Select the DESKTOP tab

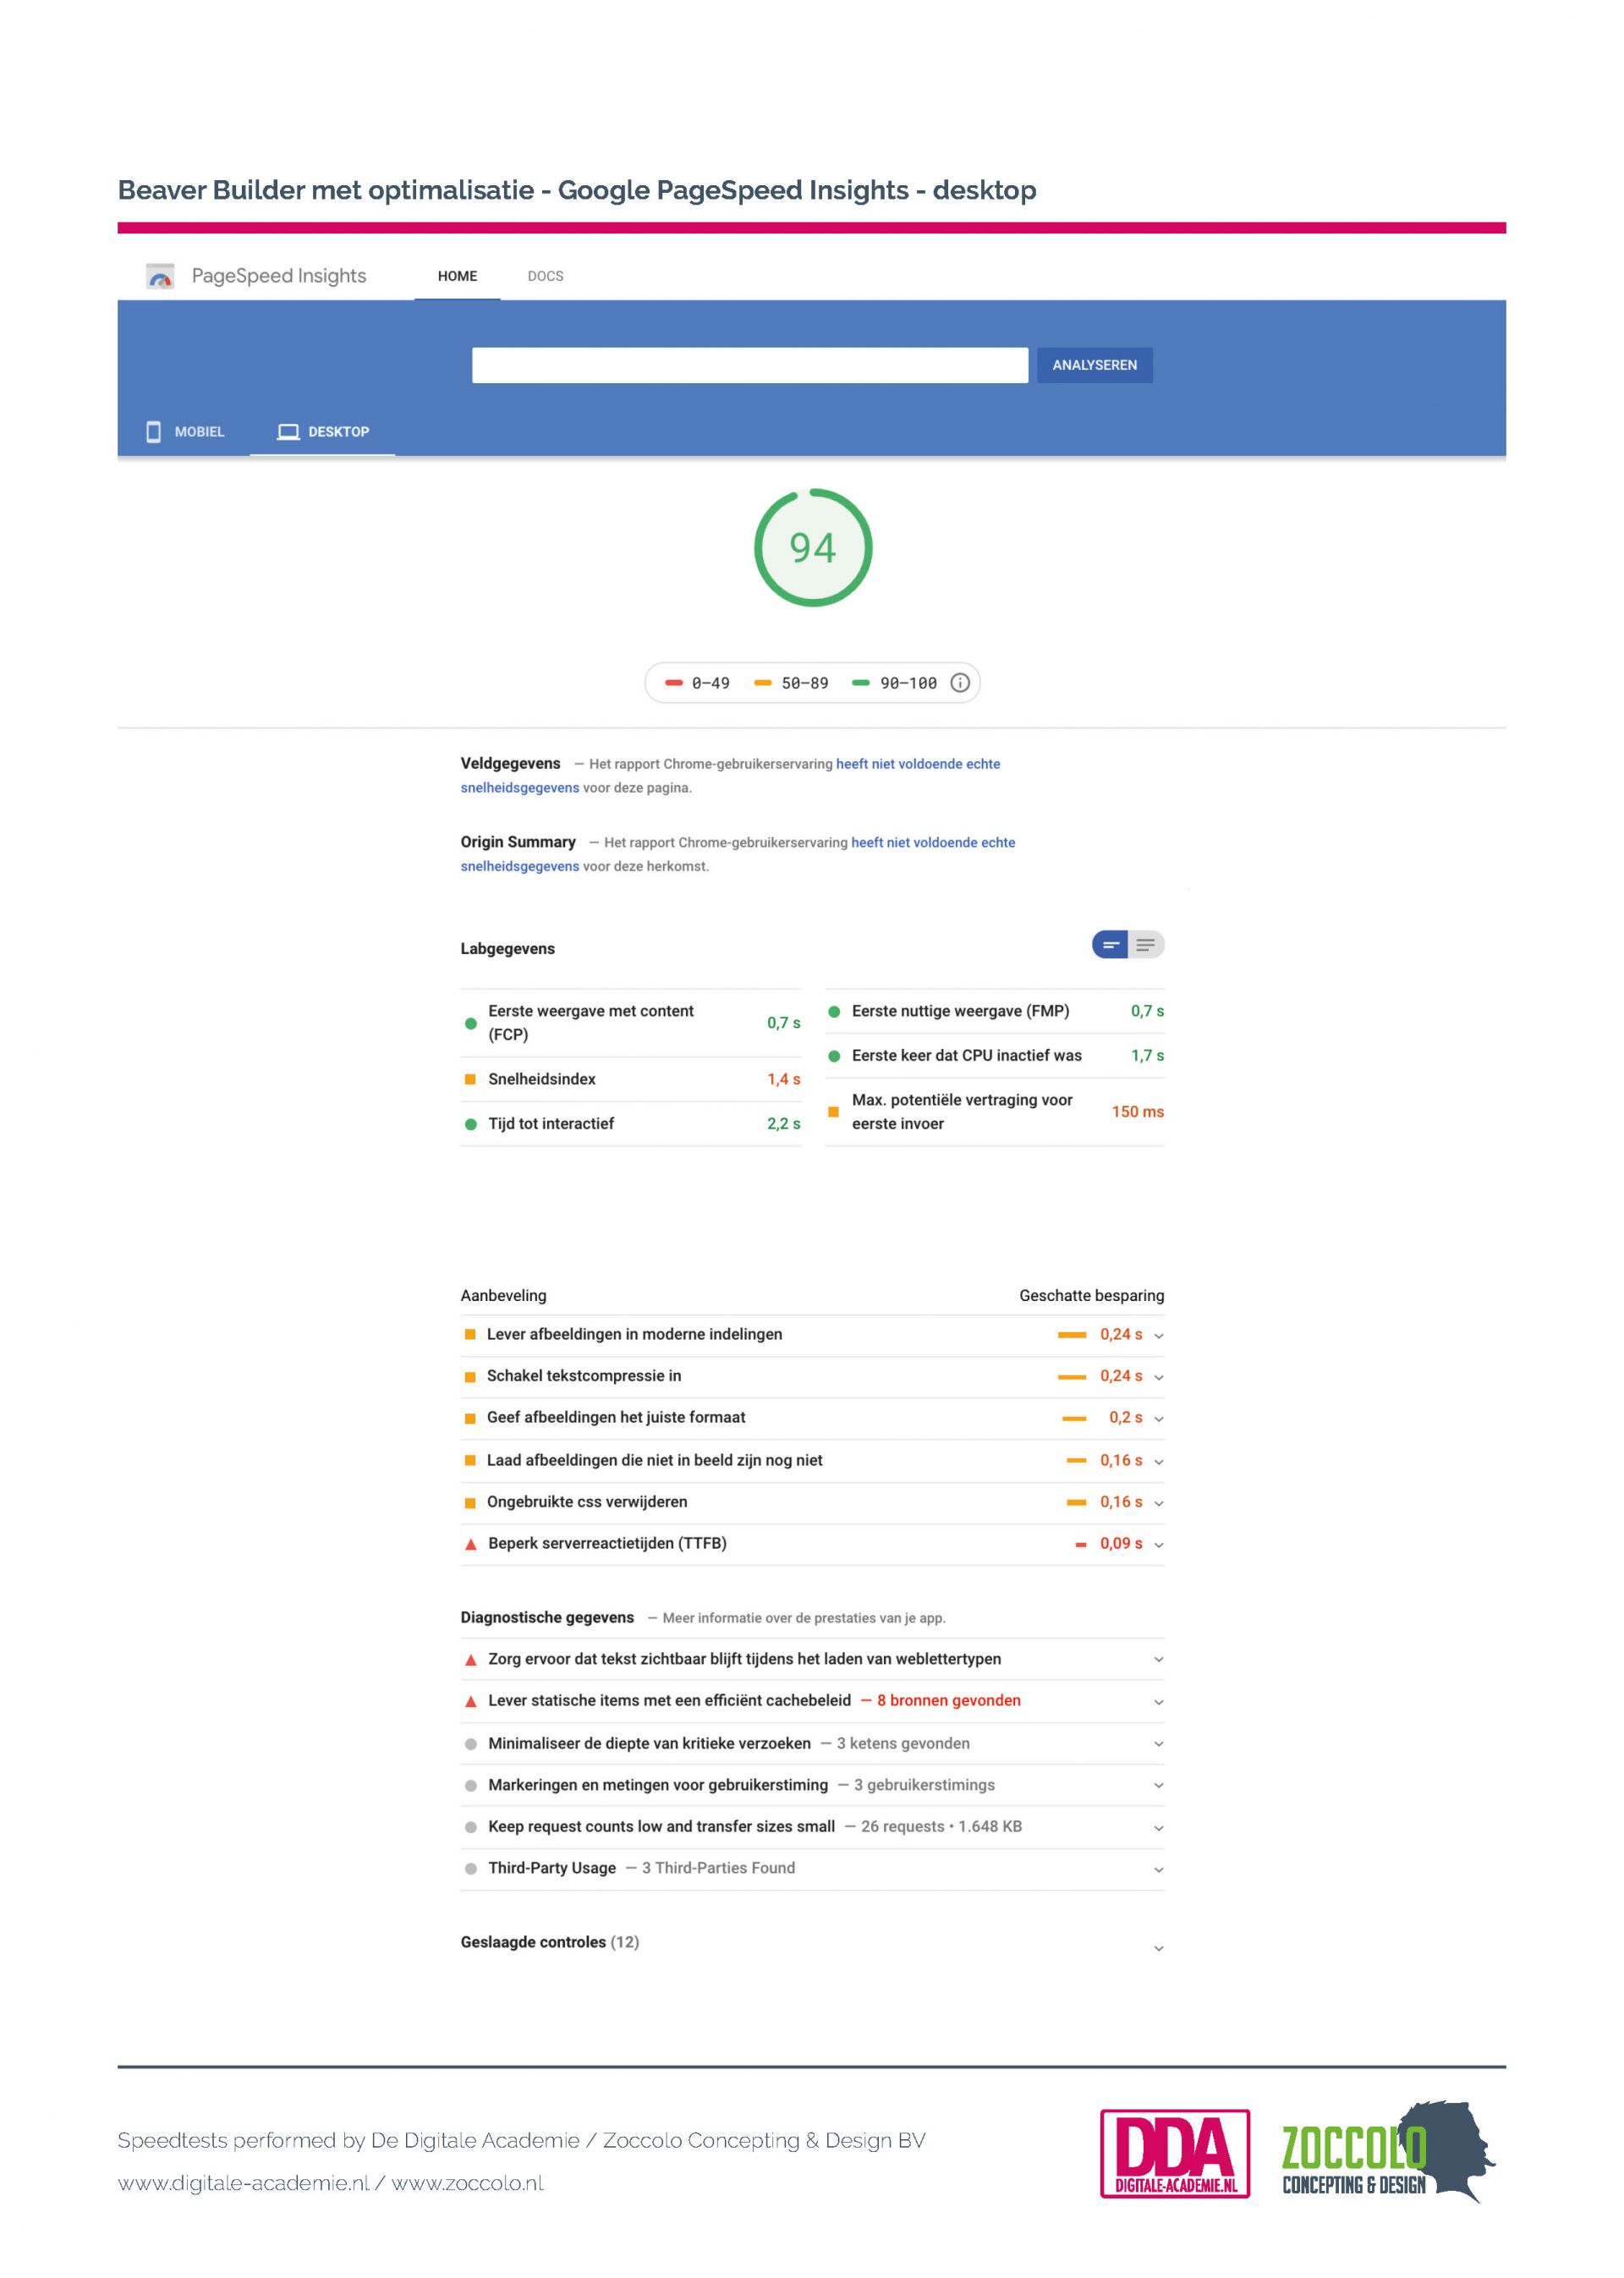(x=323, y=432)
